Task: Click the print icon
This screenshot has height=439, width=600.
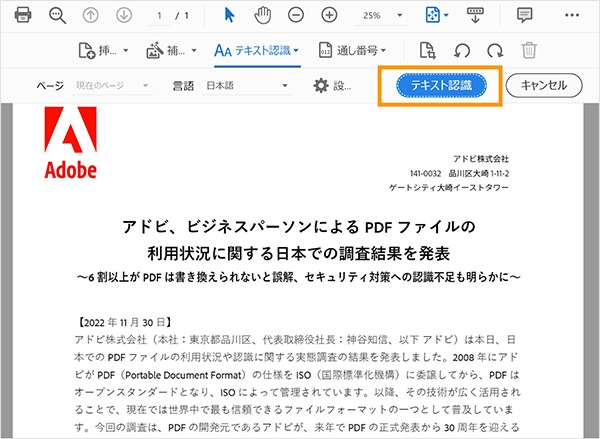Action: (23, 15)
